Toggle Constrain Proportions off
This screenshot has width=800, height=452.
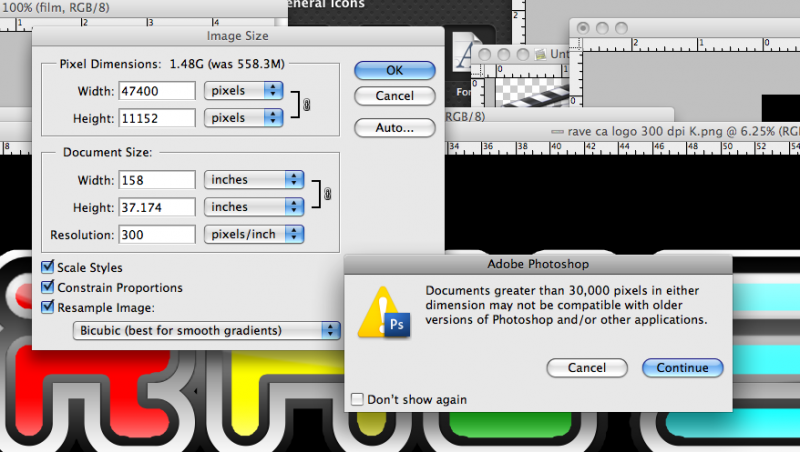47,287
